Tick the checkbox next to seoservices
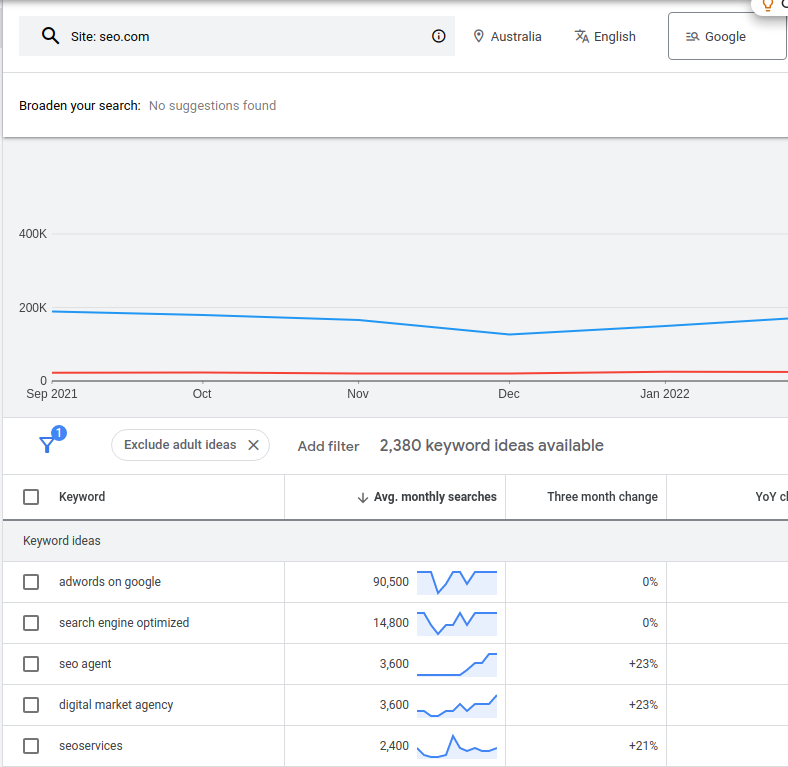Viewport: 788px width, 767px height. 31,746
